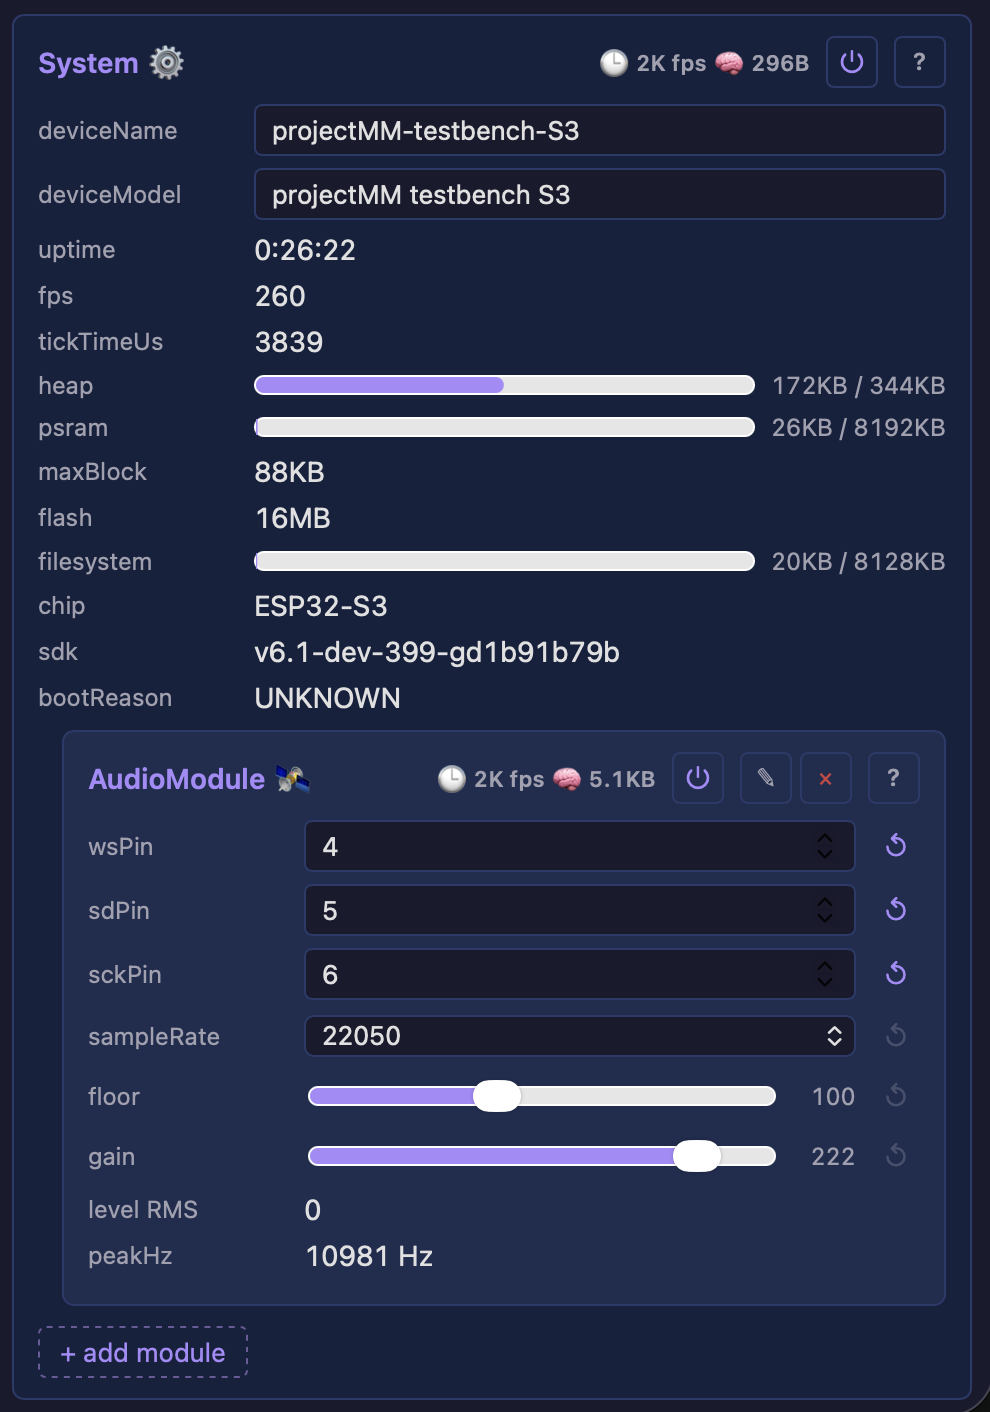The height and width of the screenshot is (1412, 990).
Task: Click into the deviceName text field
Action: point(600,131)
